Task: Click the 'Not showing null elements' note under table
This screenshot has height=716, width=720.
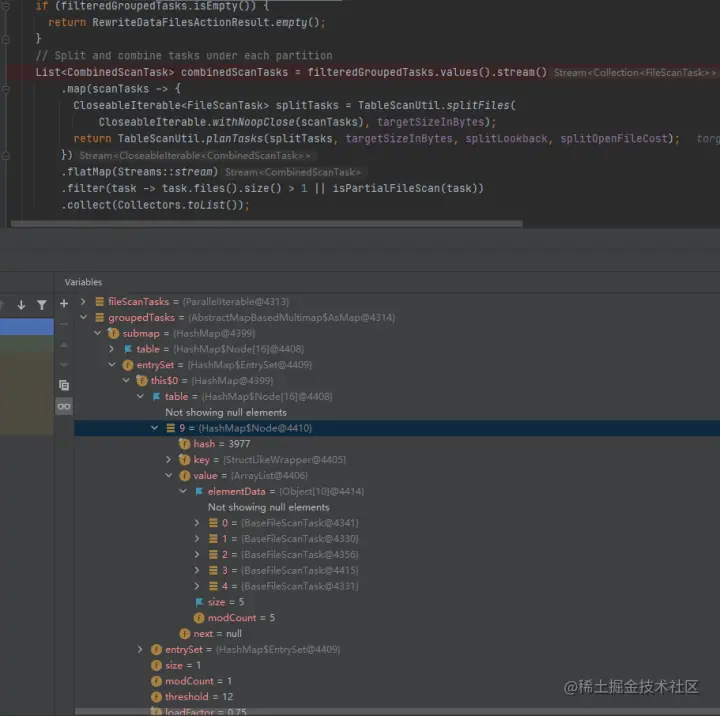Action: (225, 412)
